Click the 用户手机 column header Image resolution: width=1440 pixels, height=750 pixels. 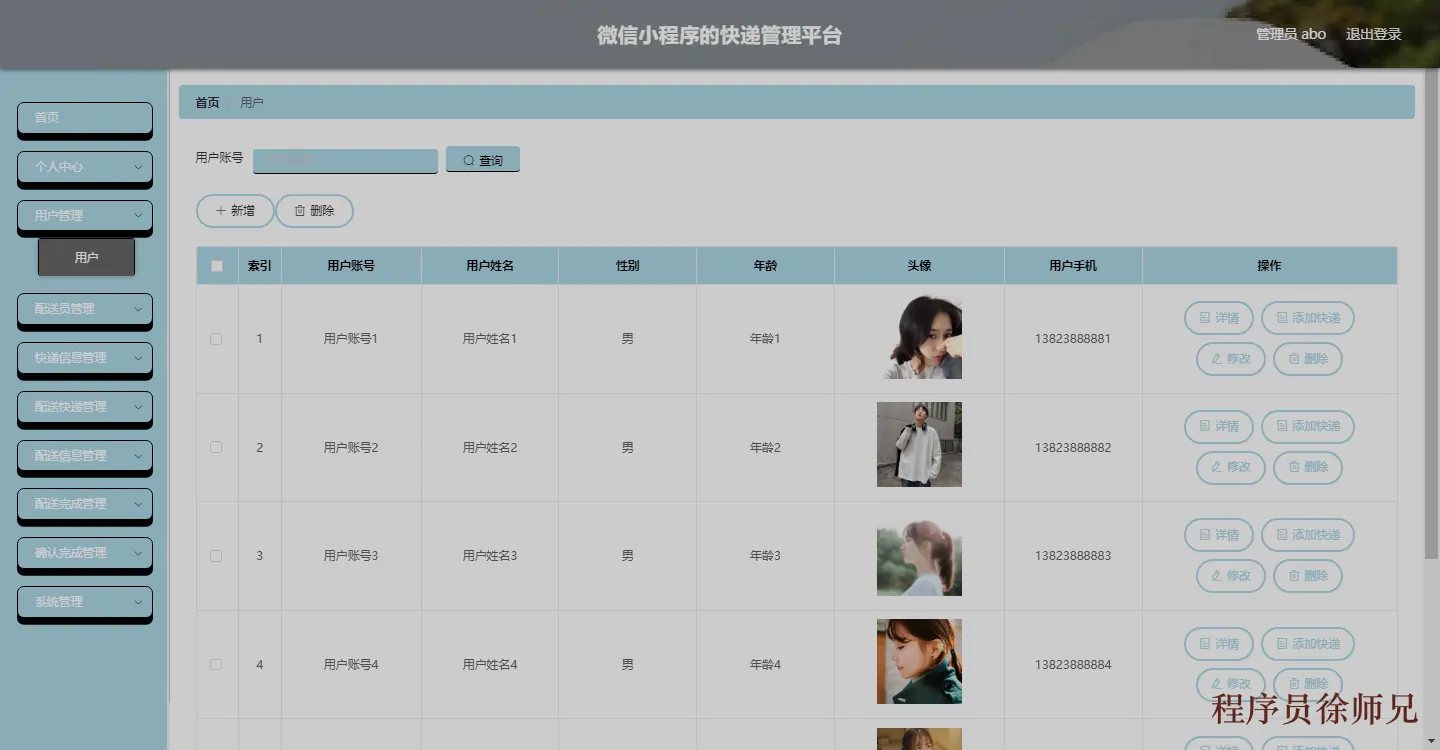[1073, 266]
